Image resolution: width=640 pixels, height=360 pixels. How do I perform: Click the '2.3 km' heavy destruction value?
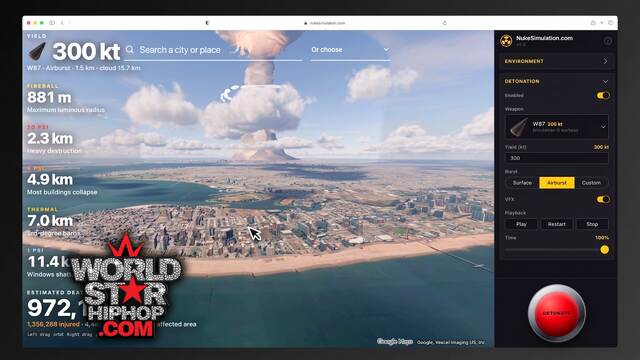pos(50,138)
